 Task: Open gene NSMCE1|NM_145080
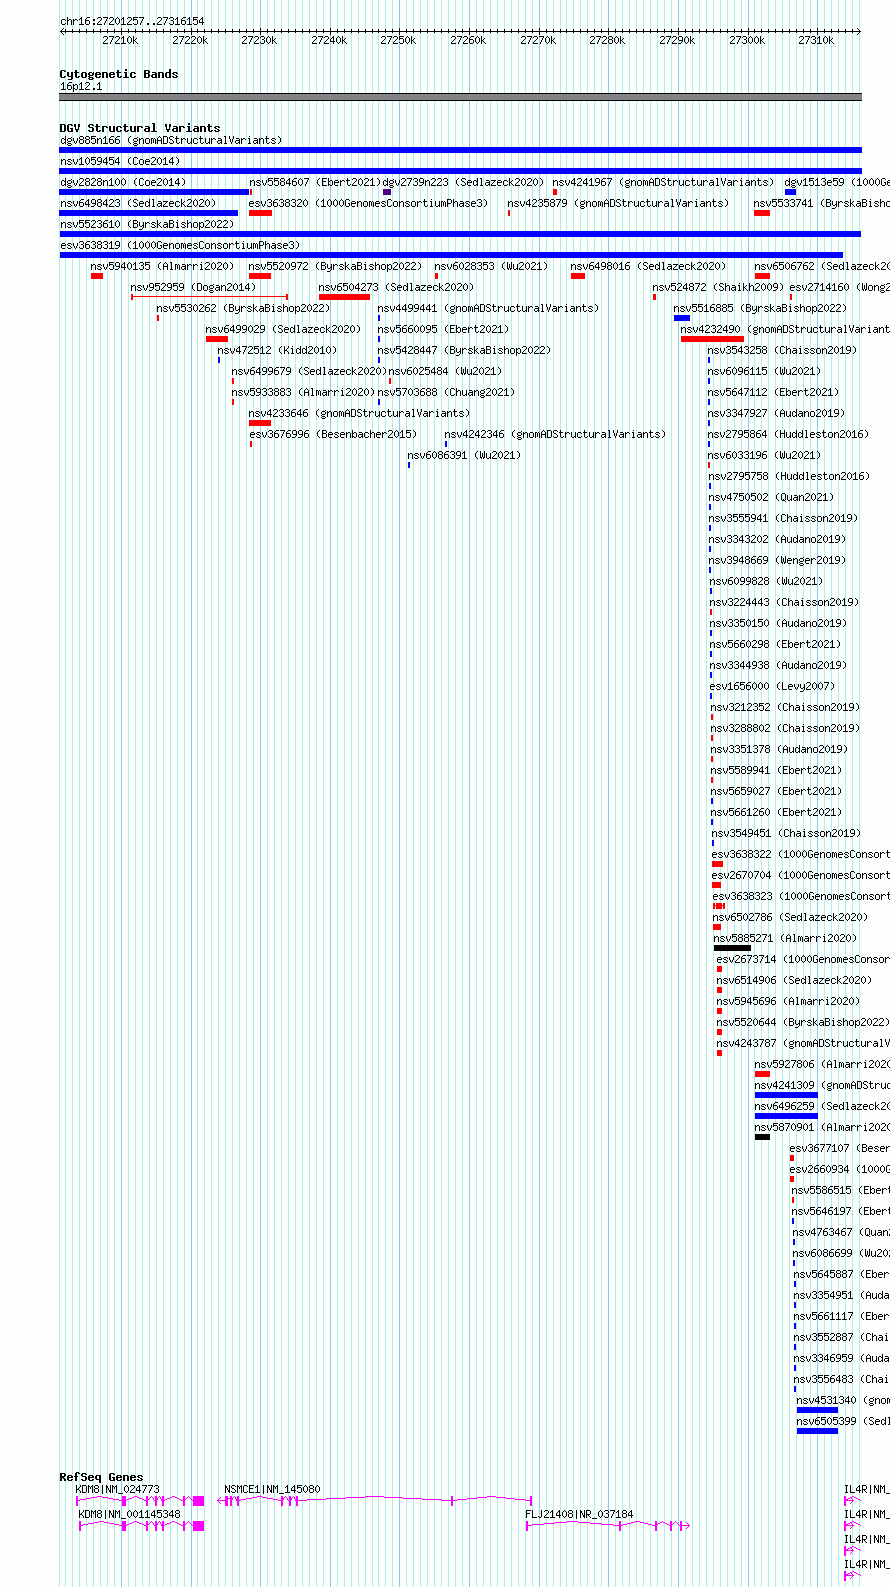point(273,1489)
